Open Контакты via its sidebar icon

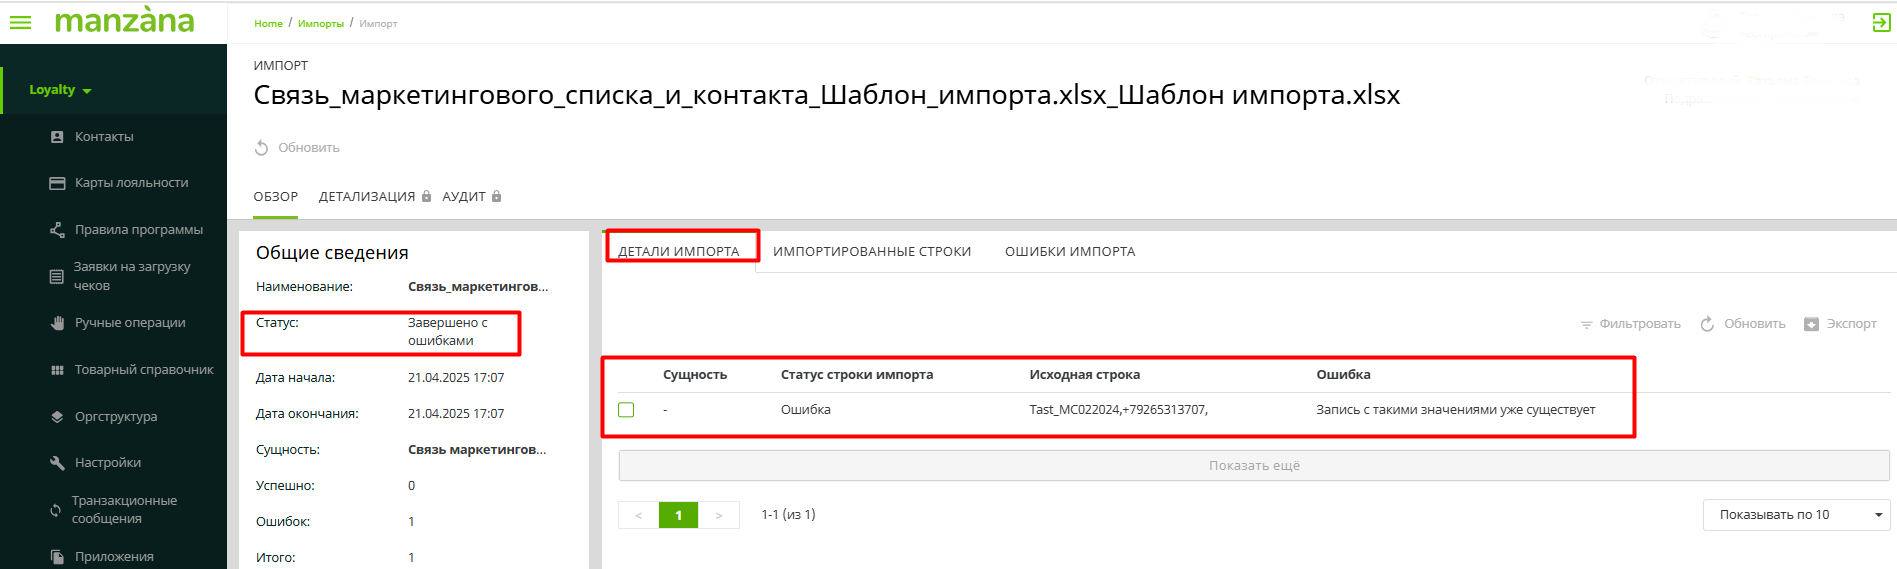57,137
